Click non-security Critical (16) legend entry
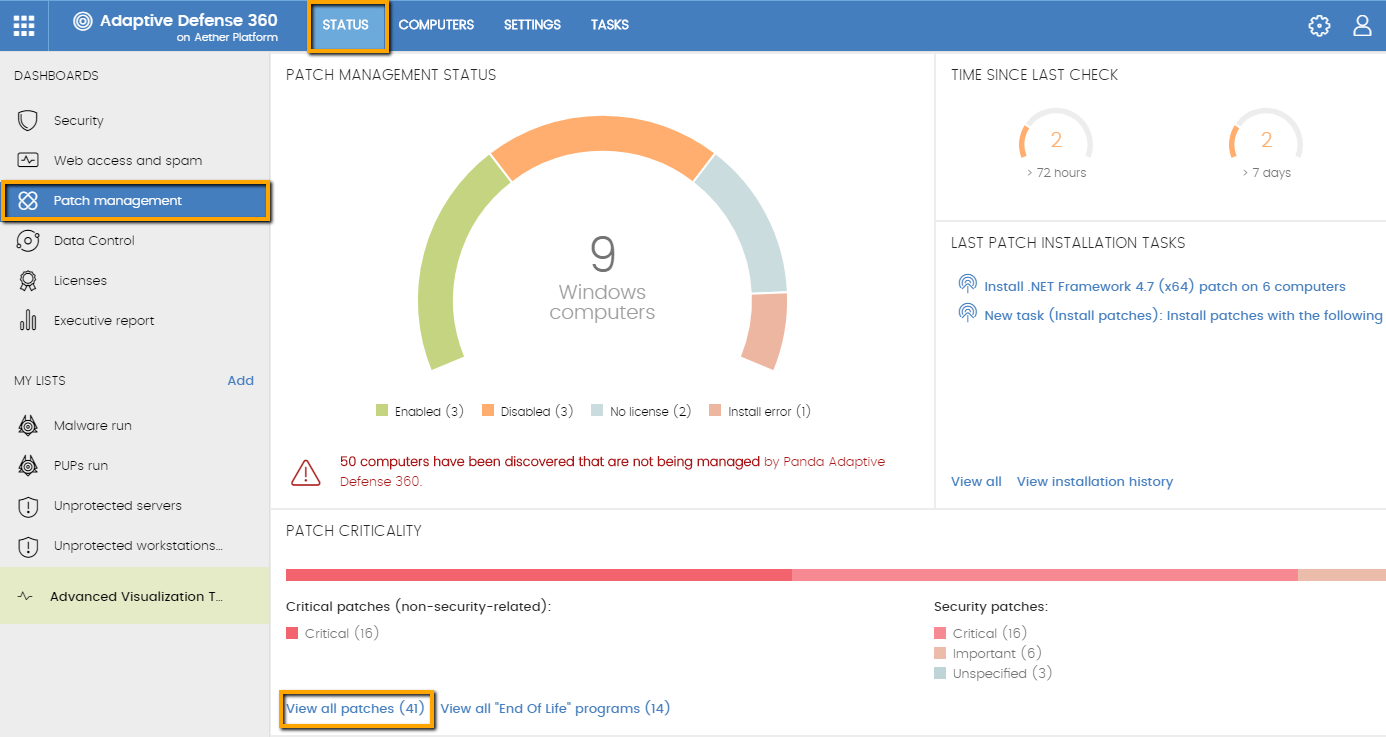This screenshot has width=1386, height=737. tap(333, 634)
